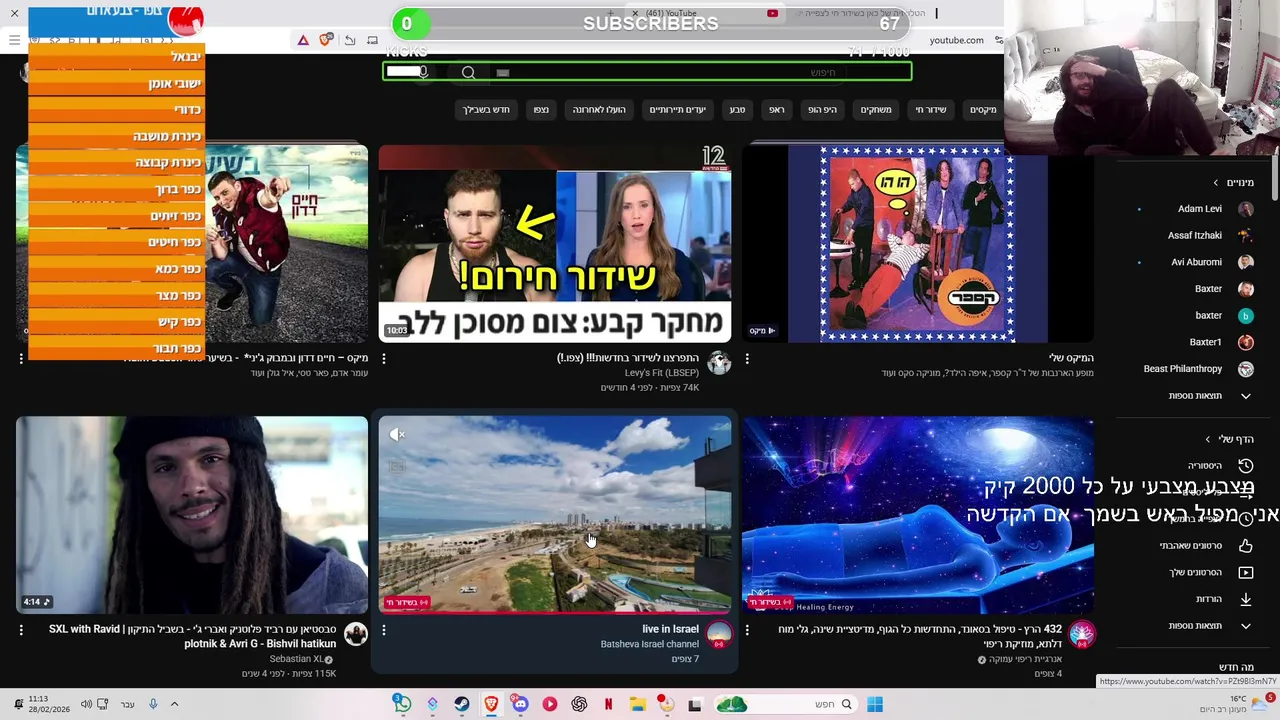The height and width of the screenshot is (720, 1280).
Task: Select the 'יעדים תיירותיים' filter chip
Action: (x=677, y=110)
